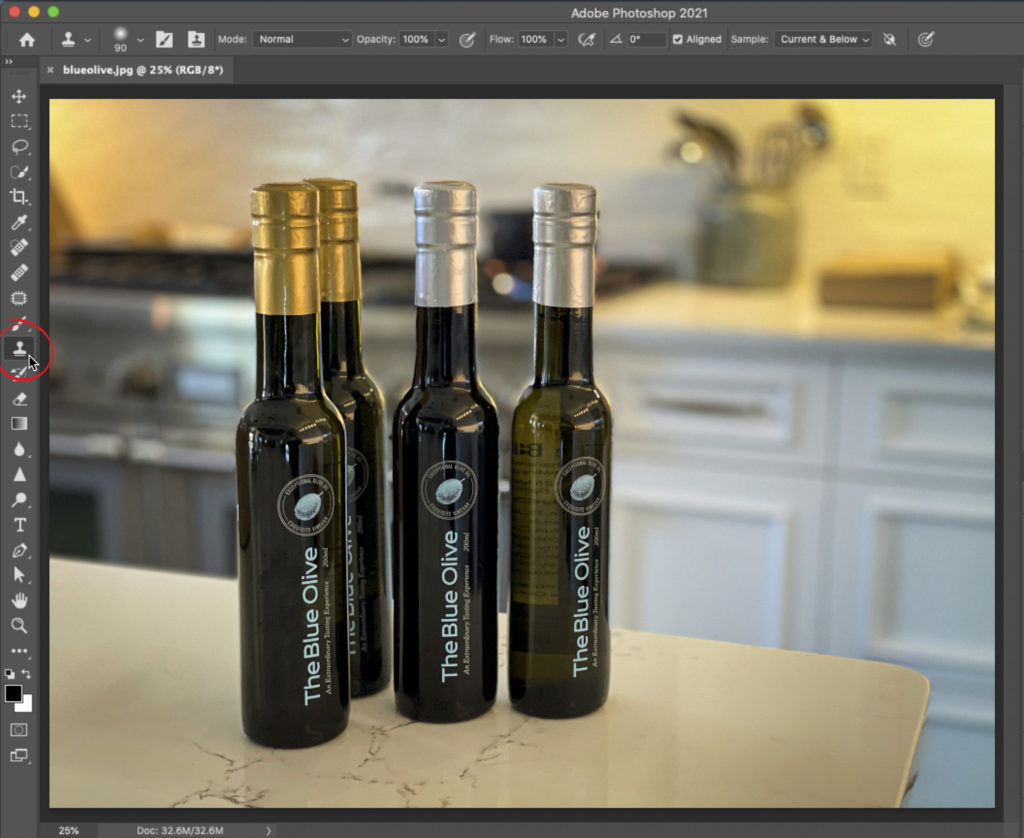Select the Type tool
This screenshot has width=1024, height=838.
coord(19,525)
